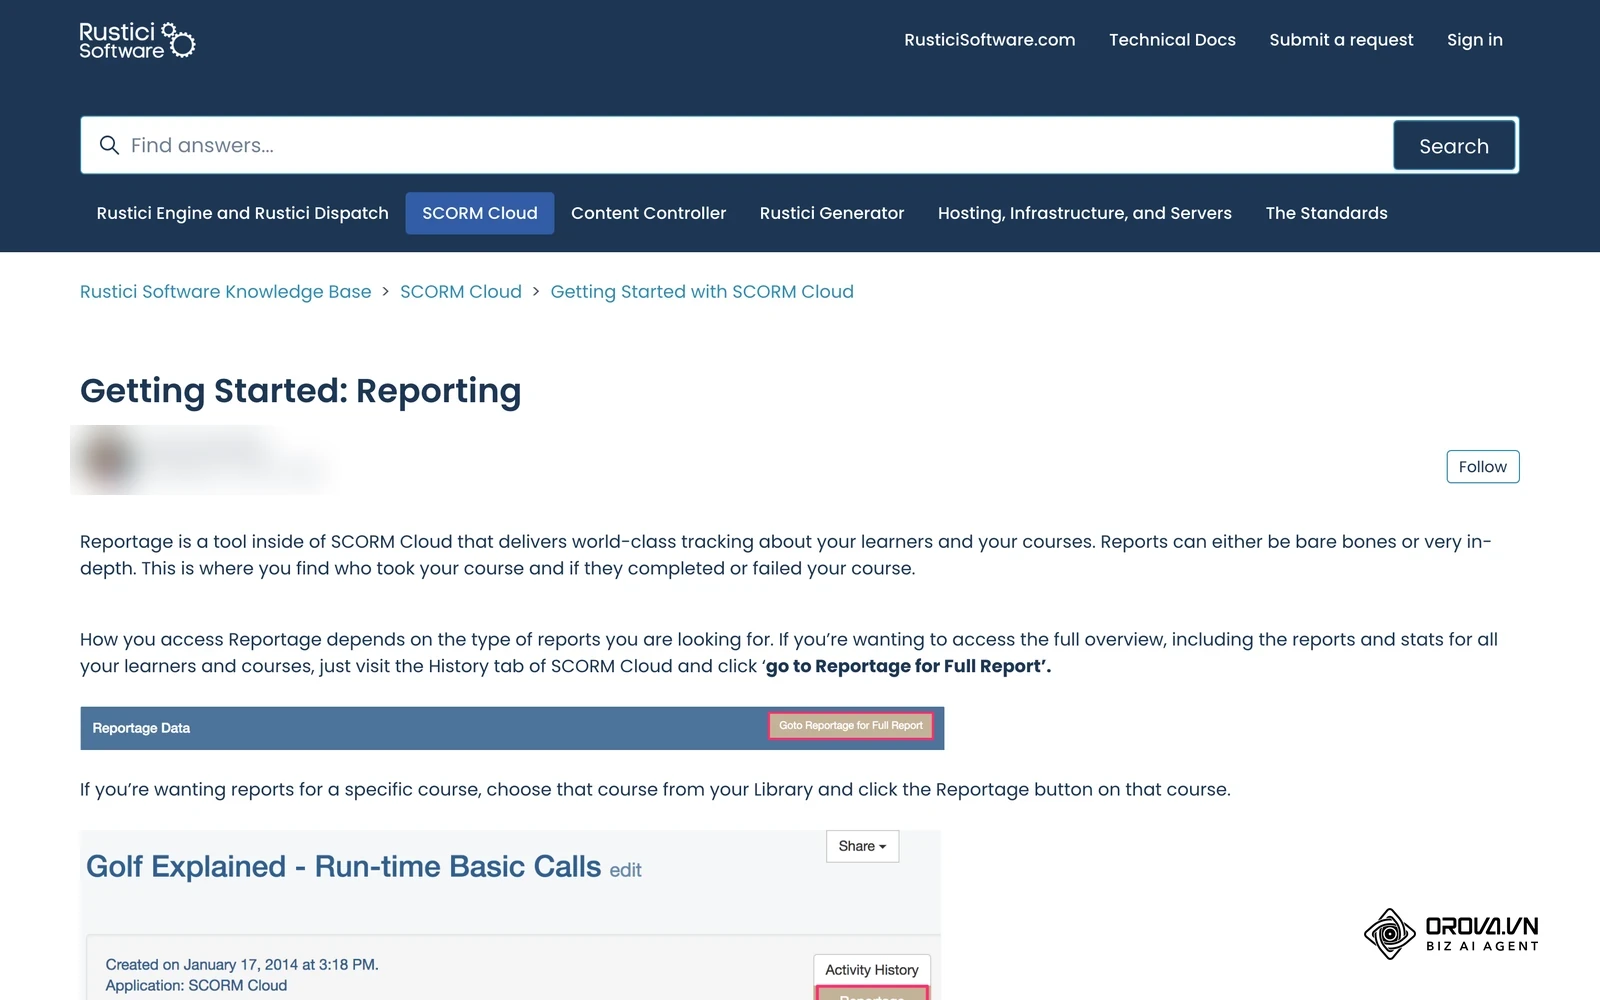Open the Rustici Generator category
This screenshot has height=1000, width=1600.
click(832, 213)
